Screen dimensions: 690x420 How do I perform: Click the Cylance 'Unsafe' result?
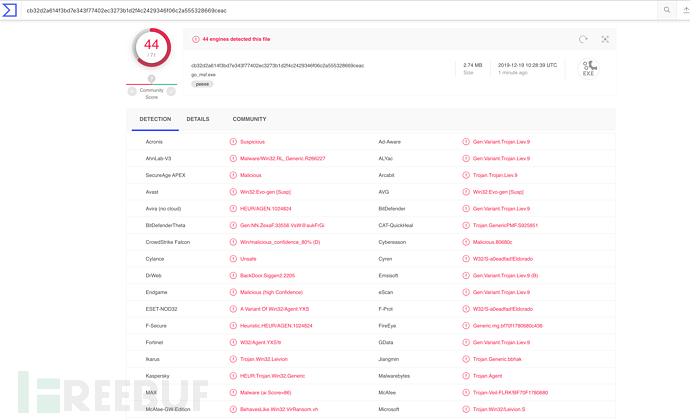point(248,259)
